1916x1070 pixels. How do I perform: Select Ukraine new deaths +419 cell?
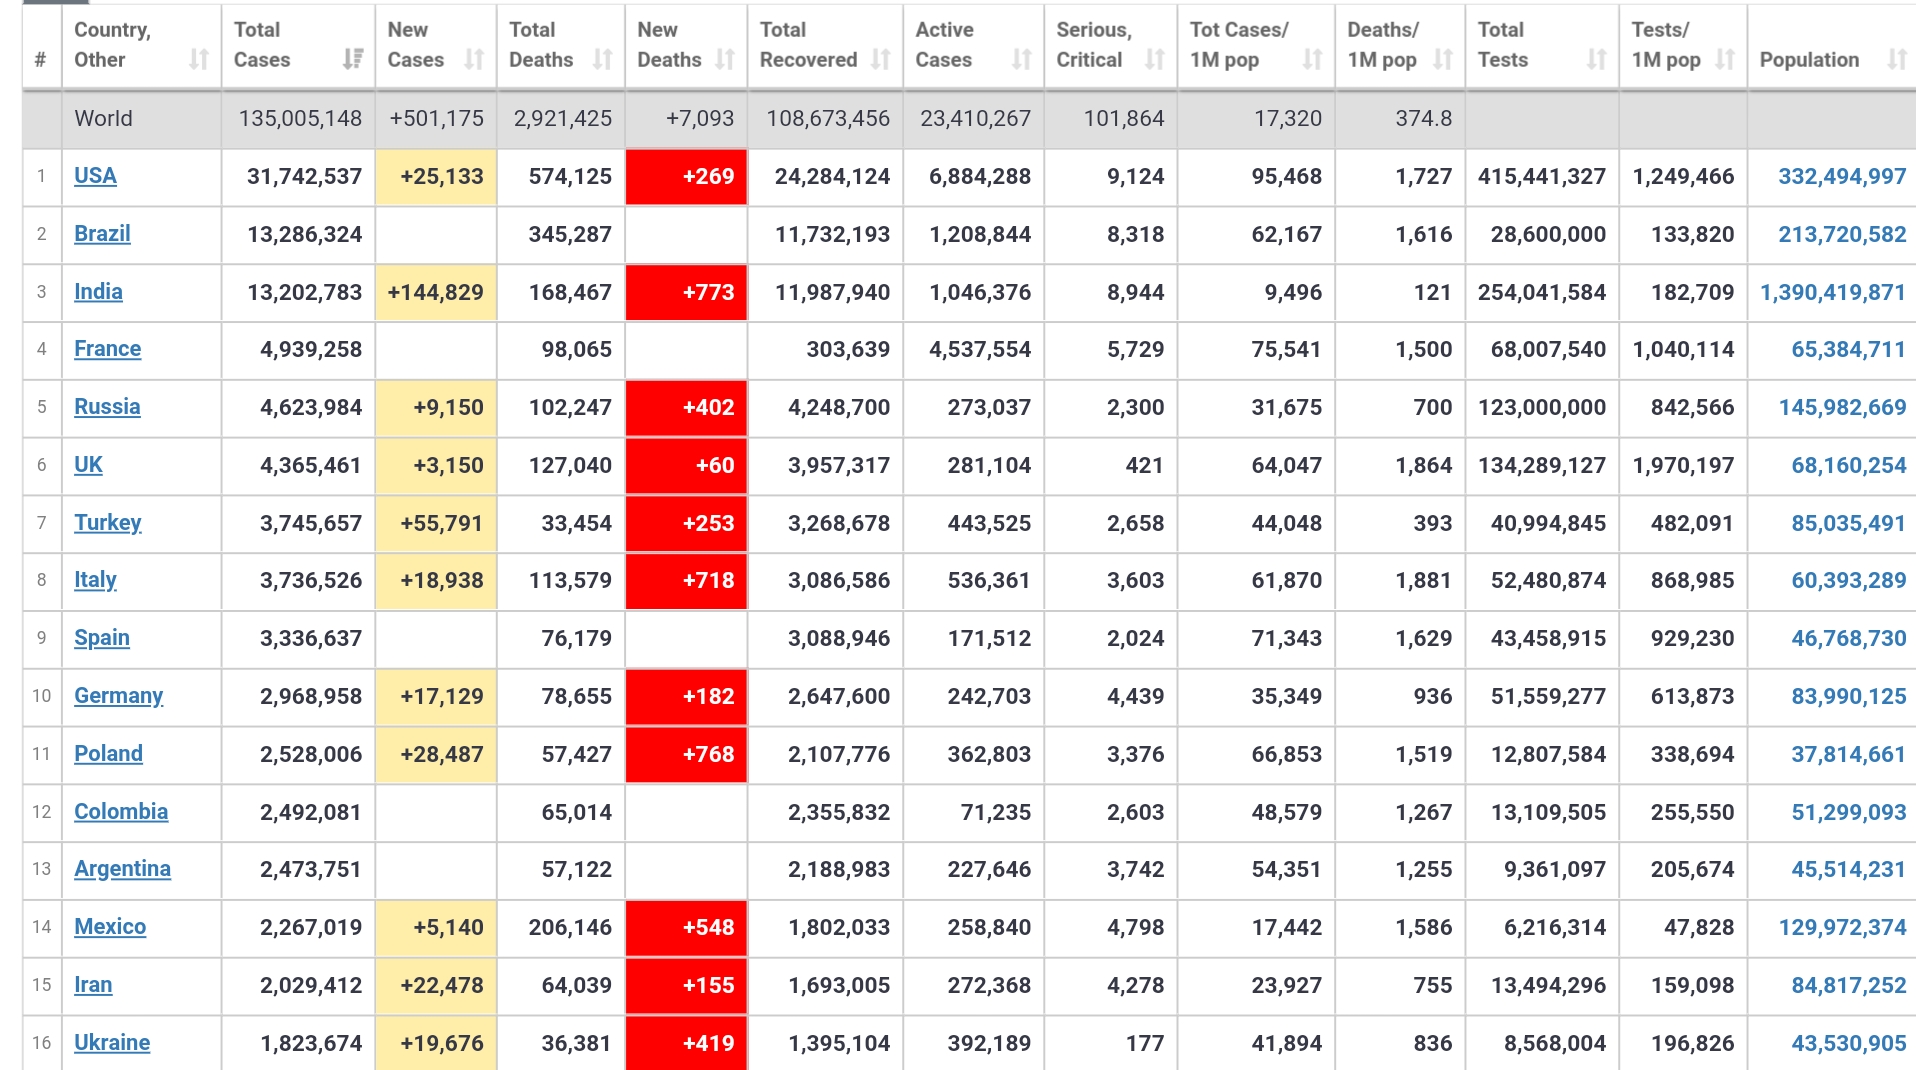click(686, 1043)
